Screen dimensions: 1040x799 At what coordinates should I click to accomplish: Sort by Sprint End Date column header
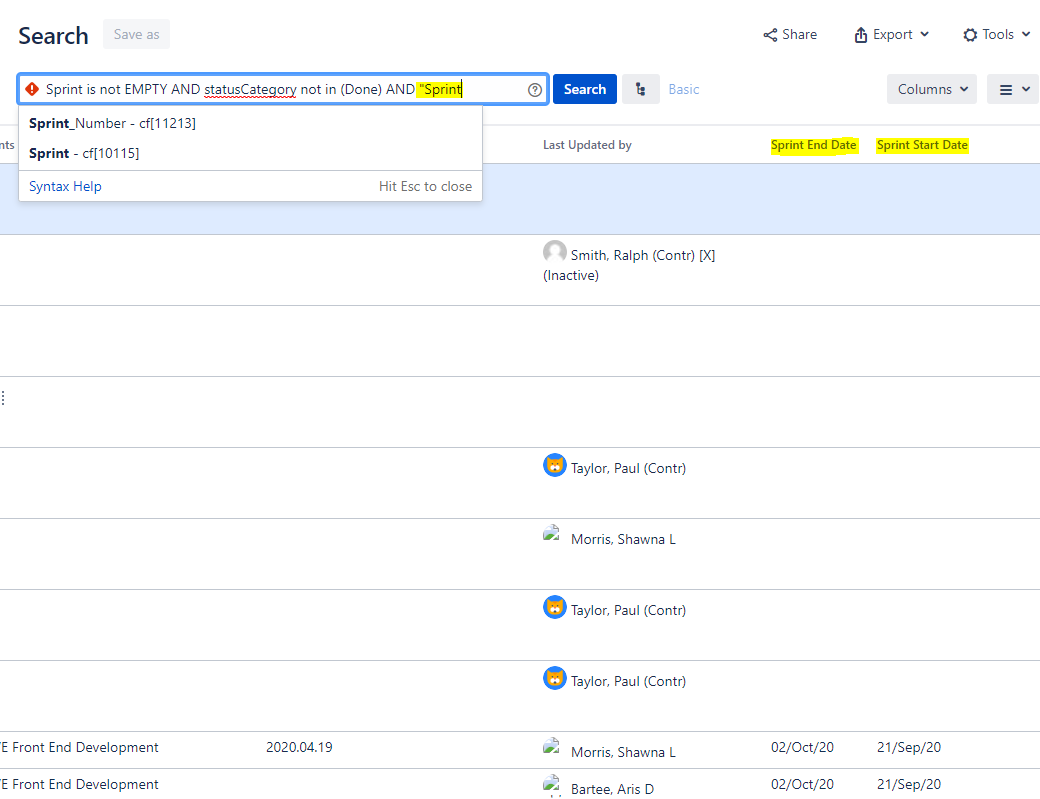pos(813,145)
